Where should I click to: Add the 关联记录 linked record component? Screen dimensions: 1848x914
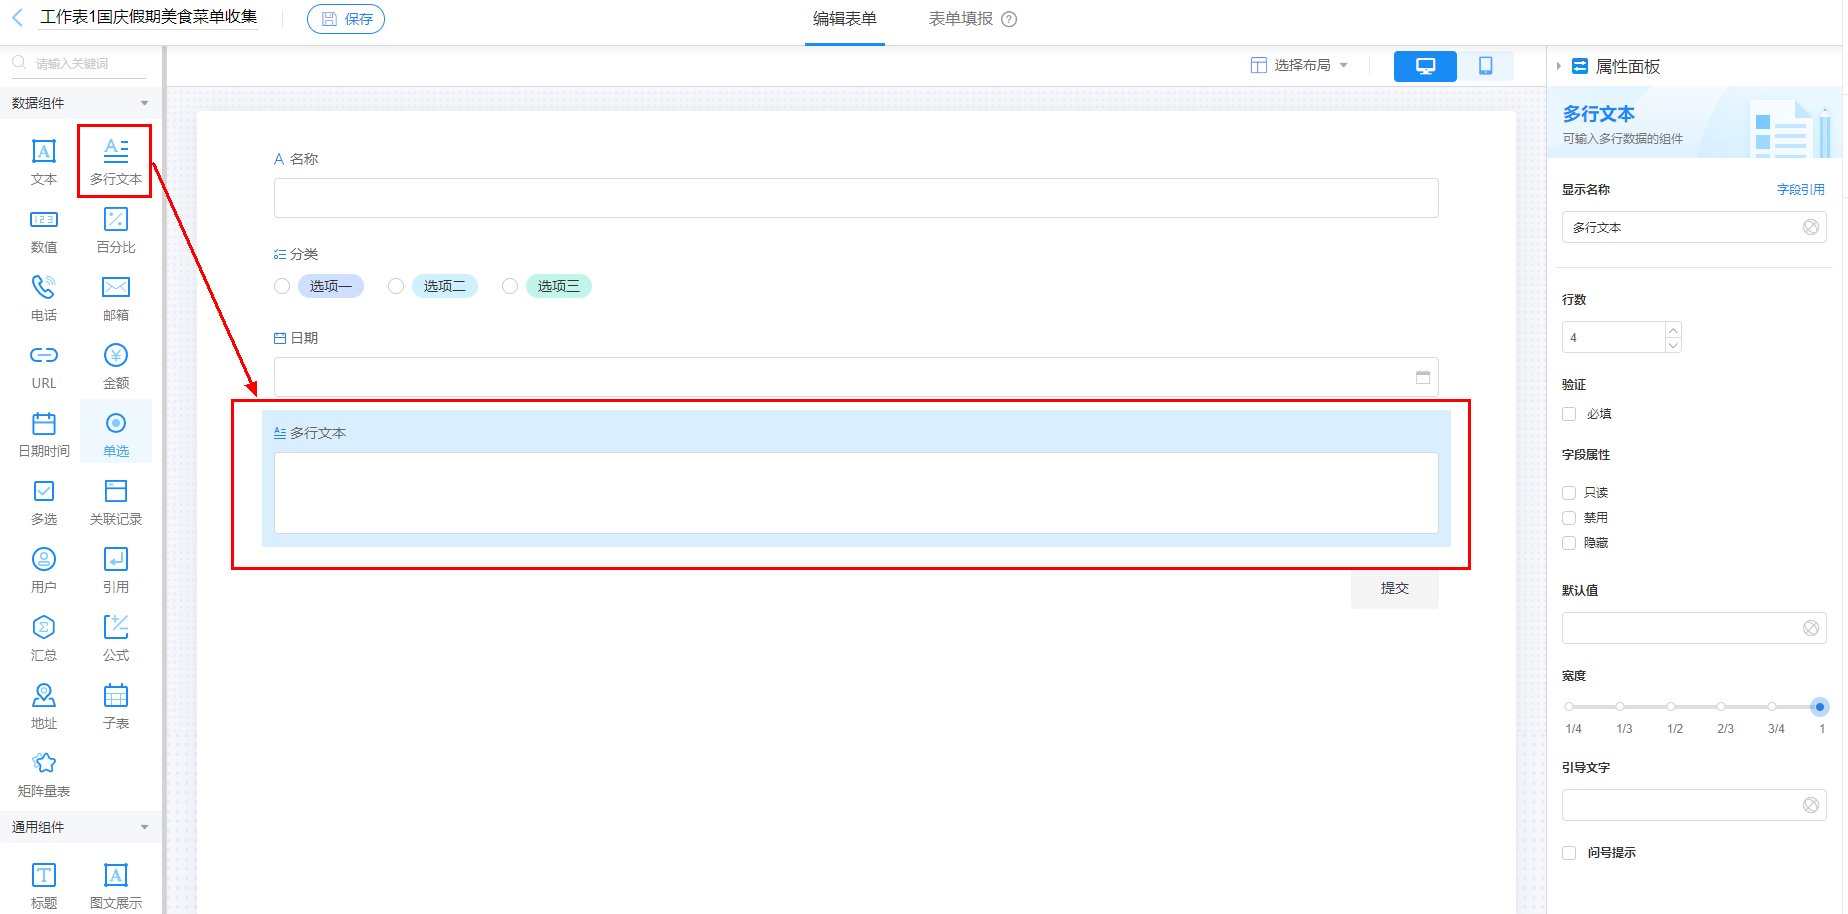point(116,503)
